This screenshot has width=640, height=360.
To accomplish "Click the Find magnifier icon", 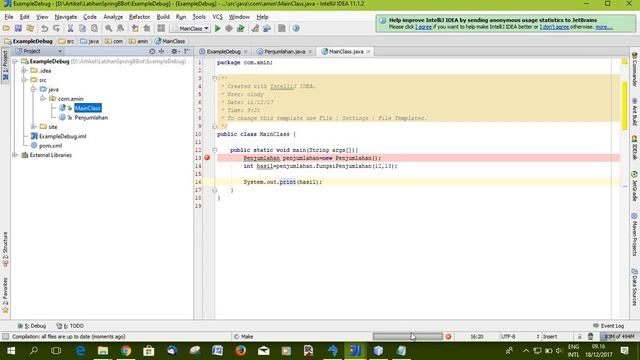I will pyautogui.click(x=109, y=28).
